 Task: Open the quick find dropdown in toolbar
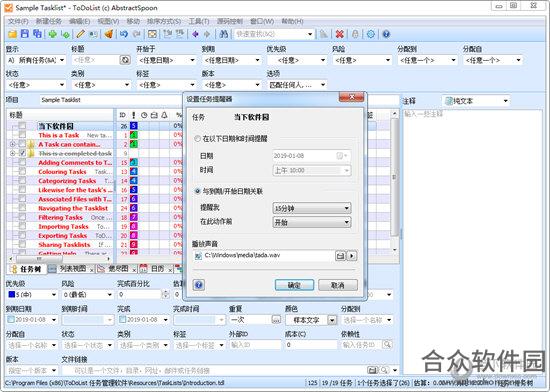[x=310, y=34]
